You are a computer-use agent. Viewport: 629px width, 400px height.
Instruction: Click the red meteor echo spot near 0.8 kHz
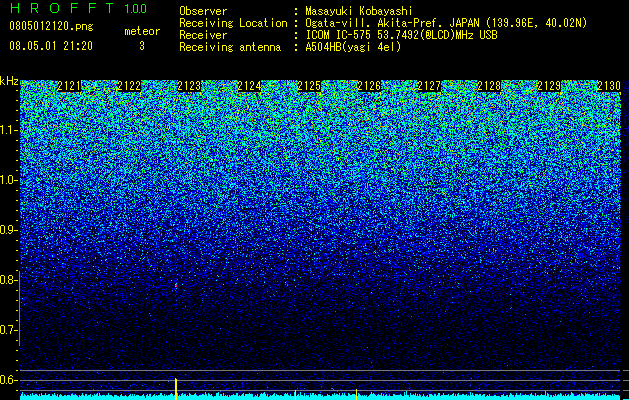pos(176,285)
